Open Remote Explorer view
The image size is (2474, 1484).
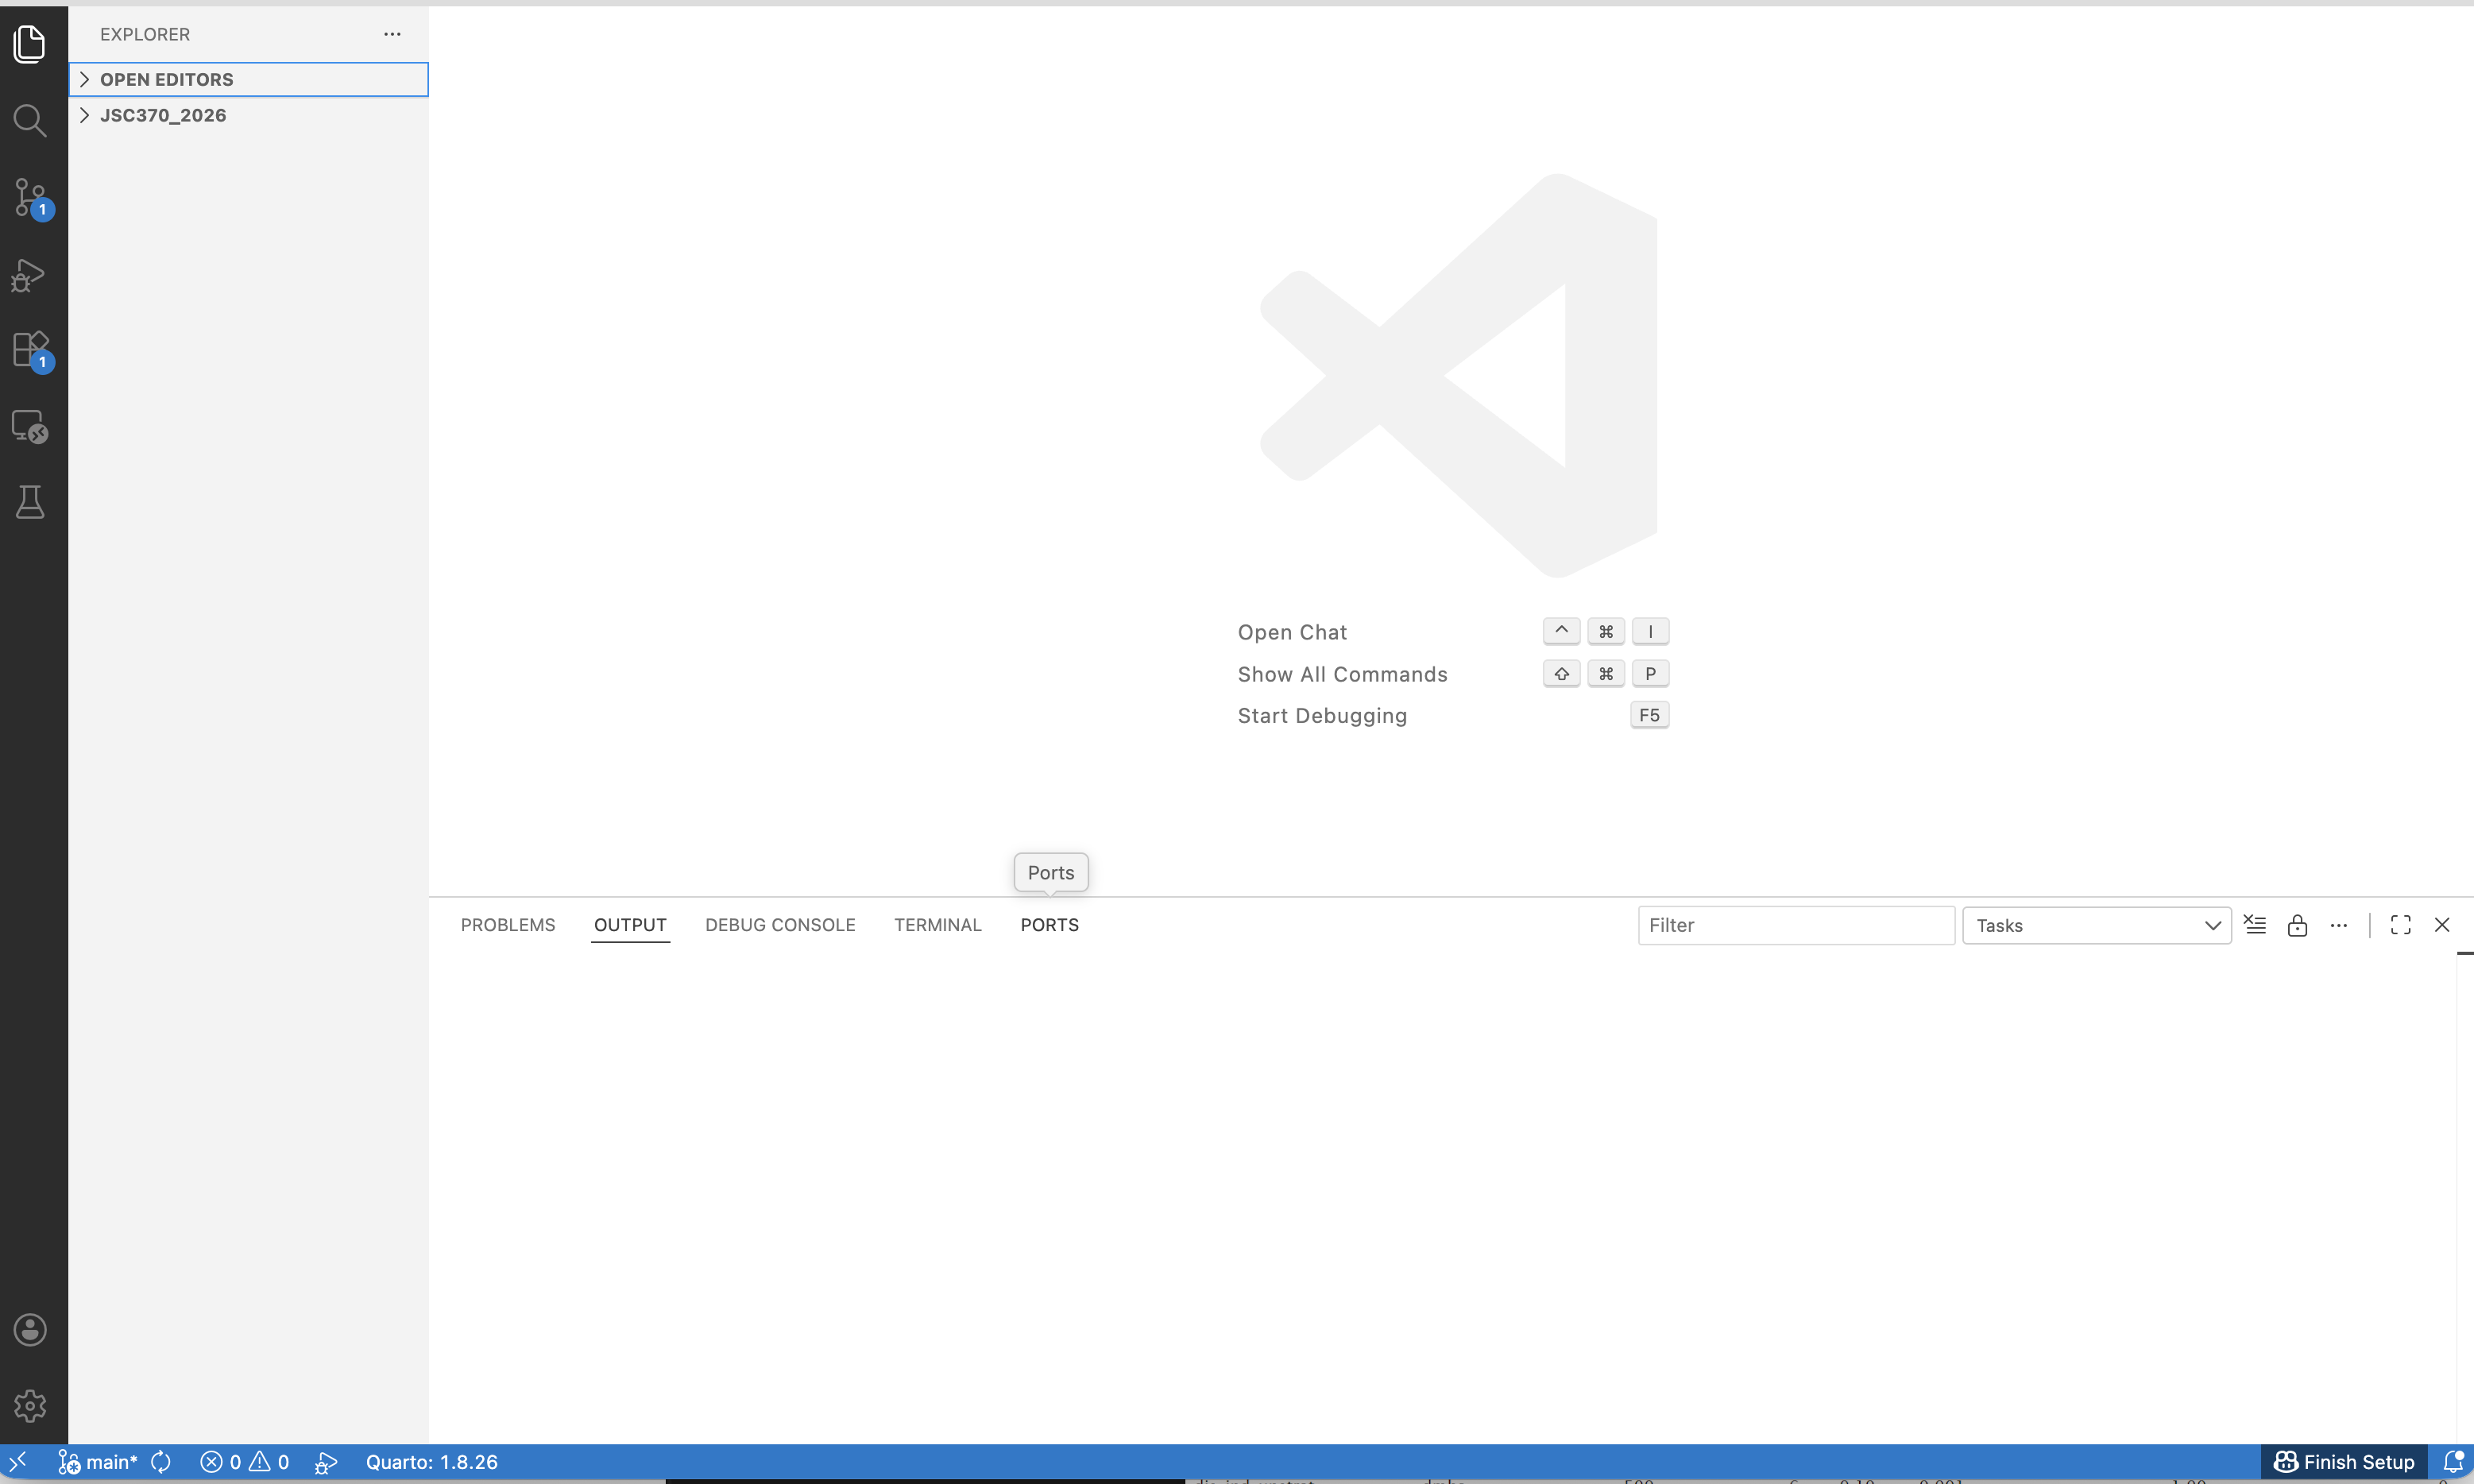coord(30,426)
